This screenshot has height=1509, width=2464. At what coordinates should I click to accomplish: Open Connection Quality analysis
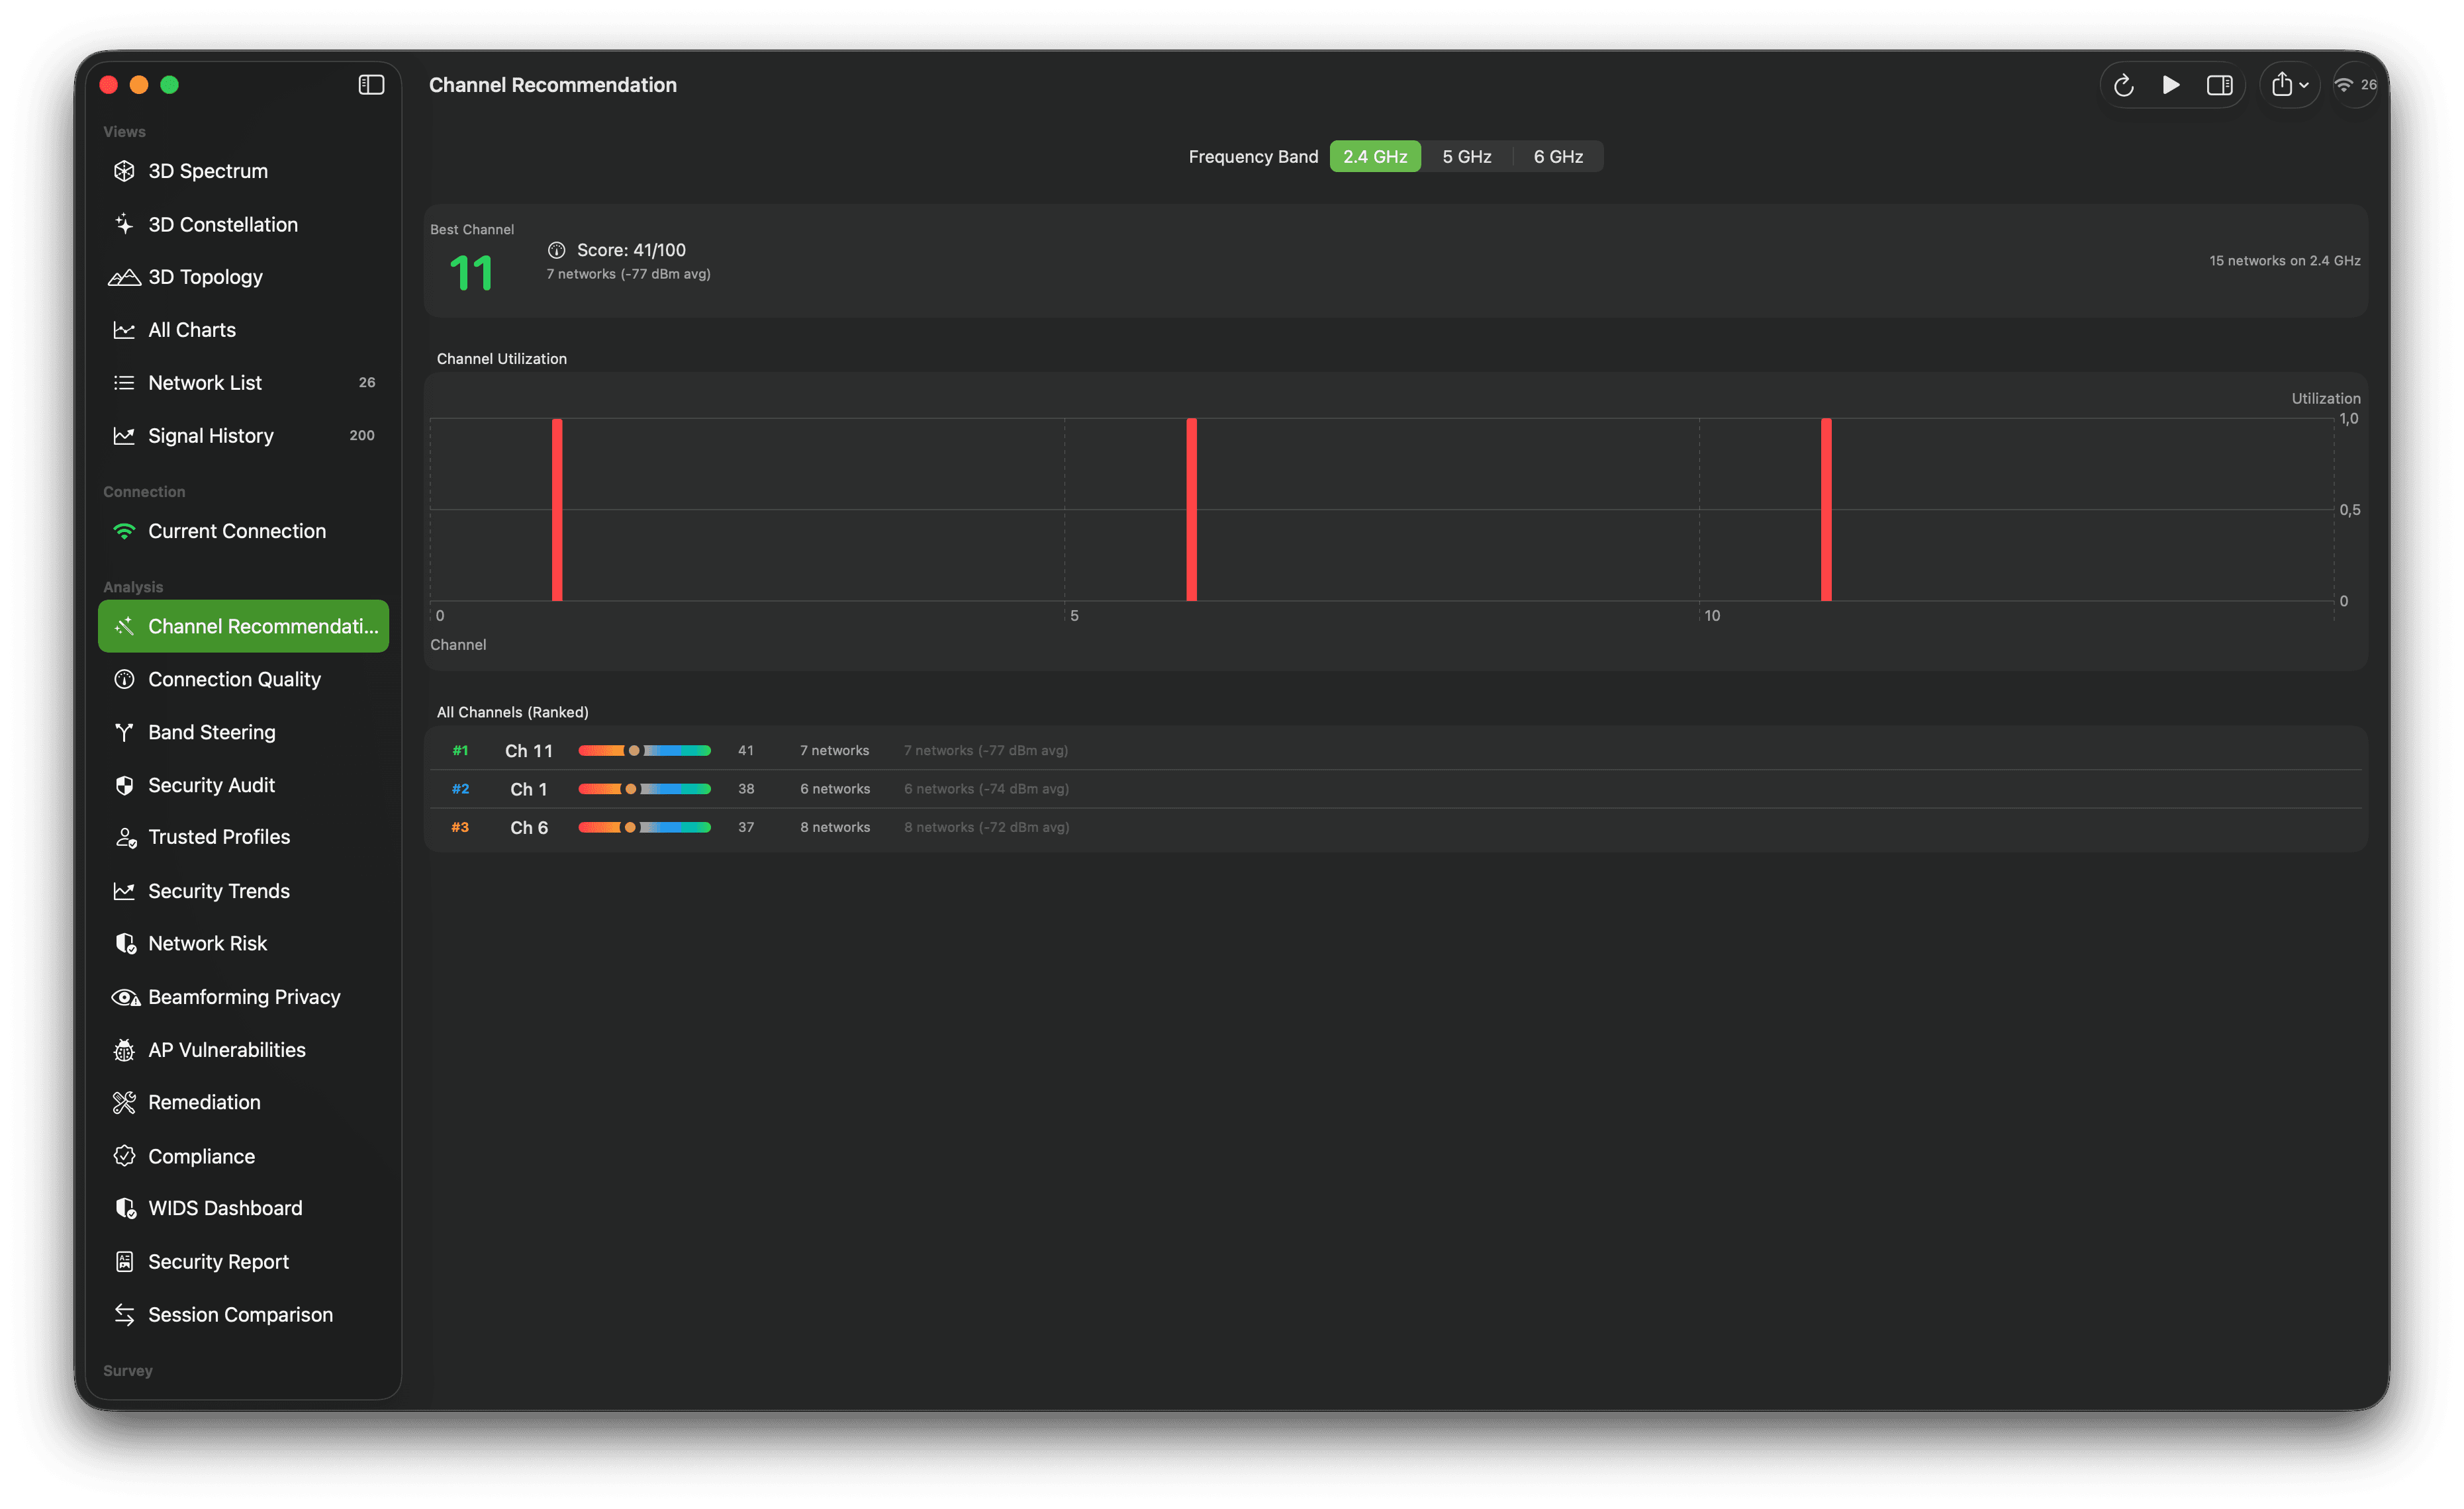pyautogui.click(x=243, y=679)
